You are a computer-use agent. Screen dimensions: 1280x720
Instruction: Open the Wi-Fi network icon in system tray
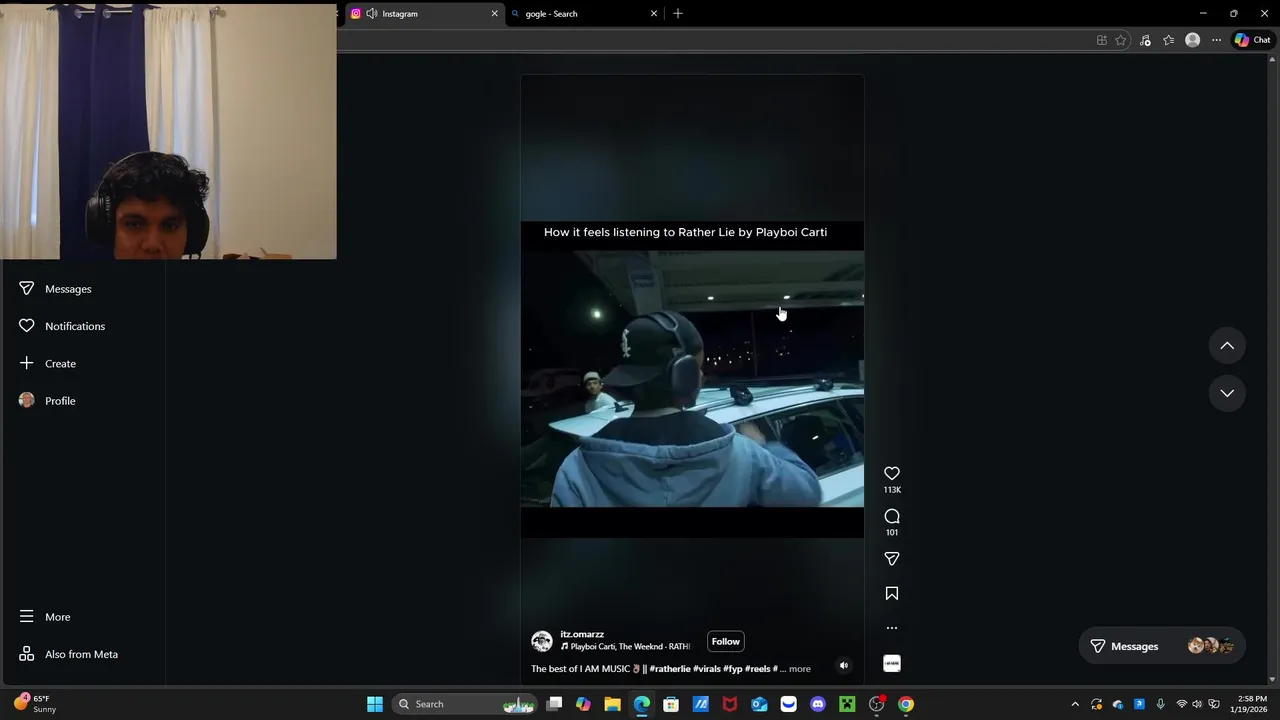click(1181, 704)
